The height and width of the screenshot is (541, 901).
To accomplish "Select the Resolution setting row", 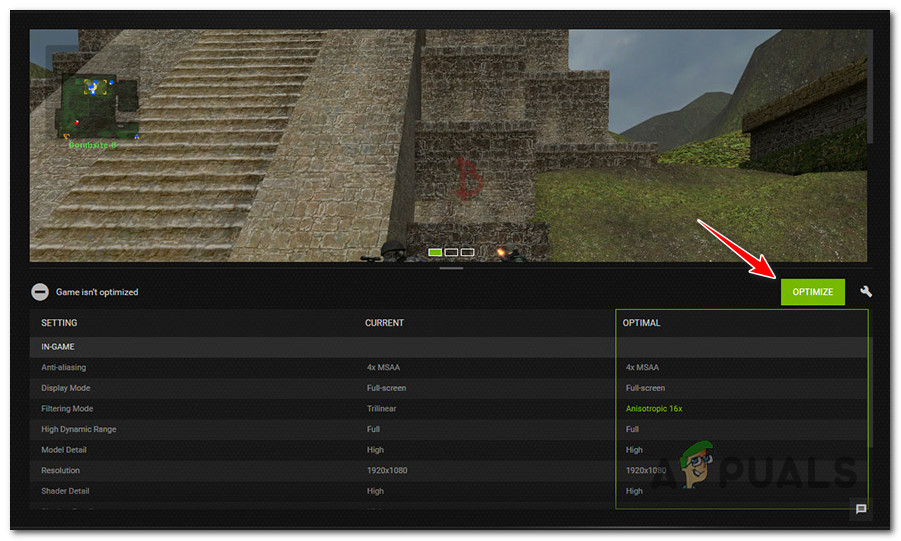I will (x=449, y=470).
